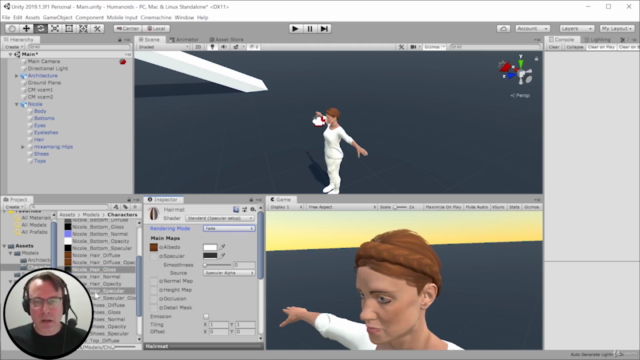Image resolution: width=640 pixels, height=360 pixels.
Task: Pick Albedo color with eyedropper
Action: pos(222,247)
